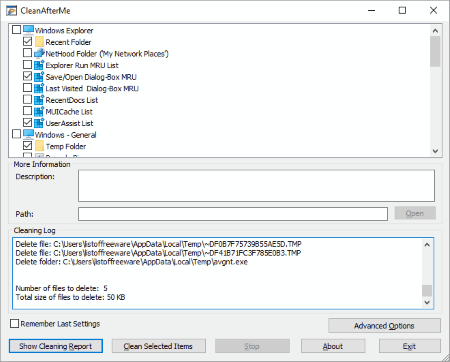The image size is (450, 362).
Task: Click inside the Path text field
Action: coord(233,214)
